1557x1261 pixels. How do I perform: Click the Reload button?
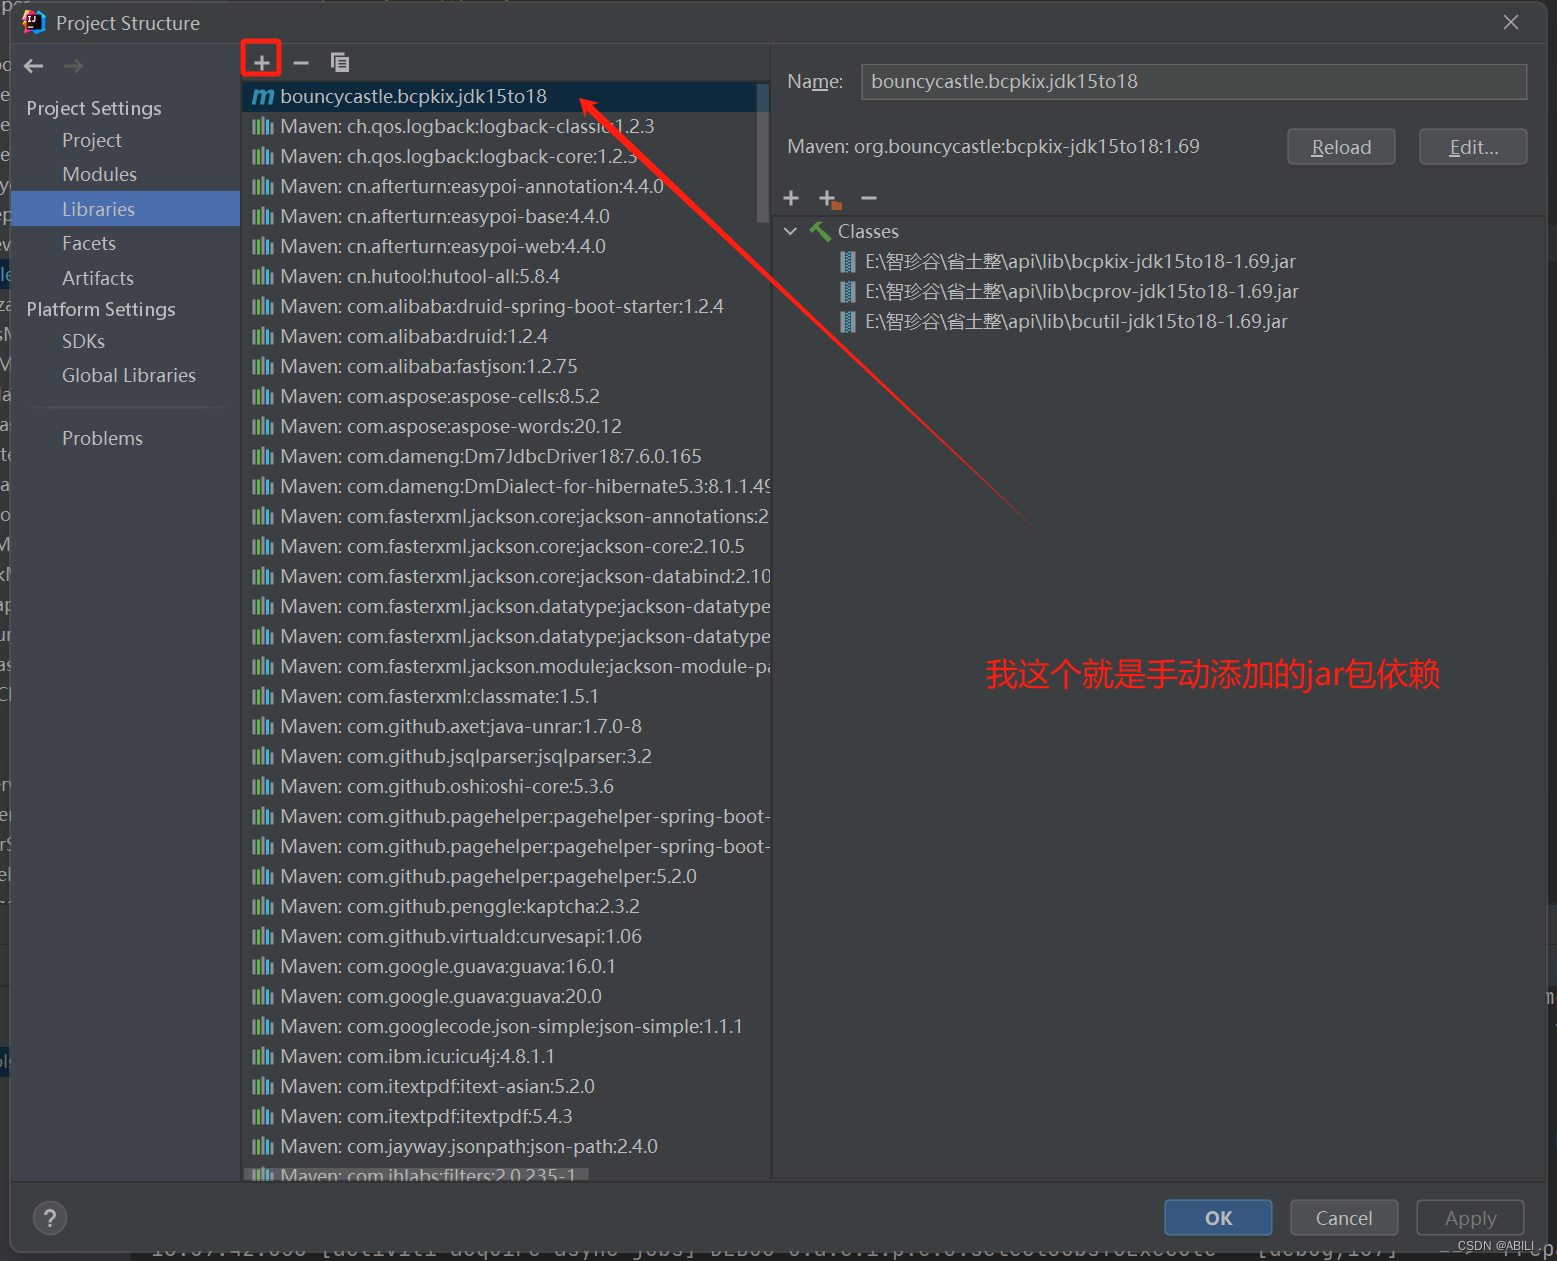pyautogui.click(x=1340, y=146)
